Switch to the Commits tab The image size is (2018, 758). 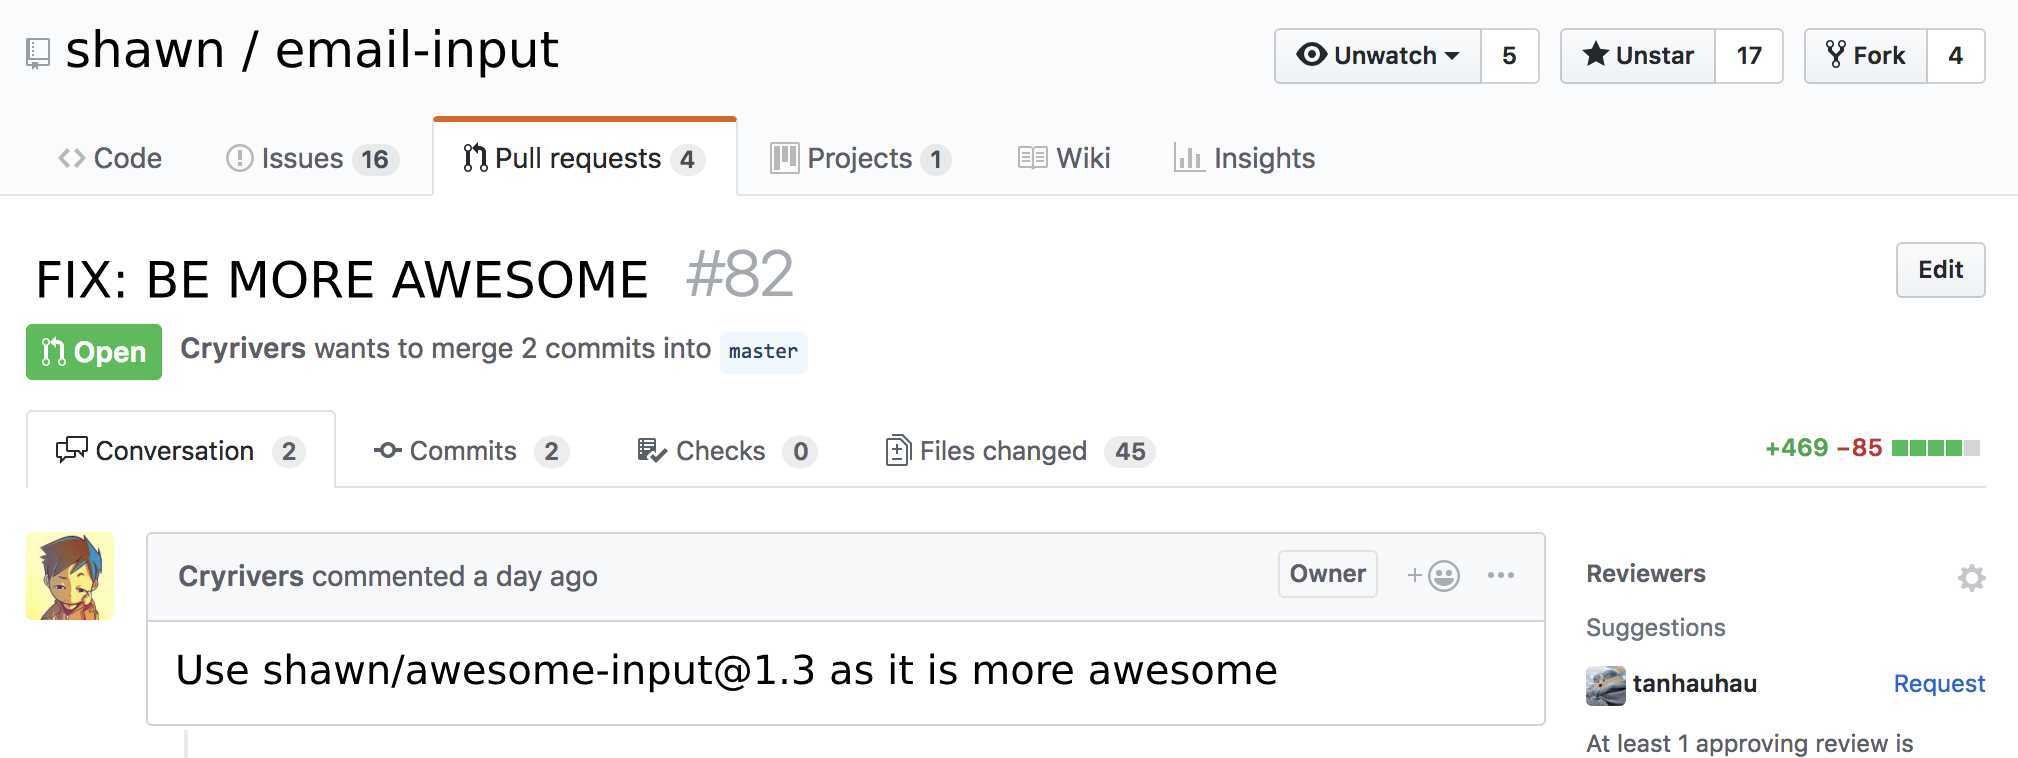click(x=471, y=451)
